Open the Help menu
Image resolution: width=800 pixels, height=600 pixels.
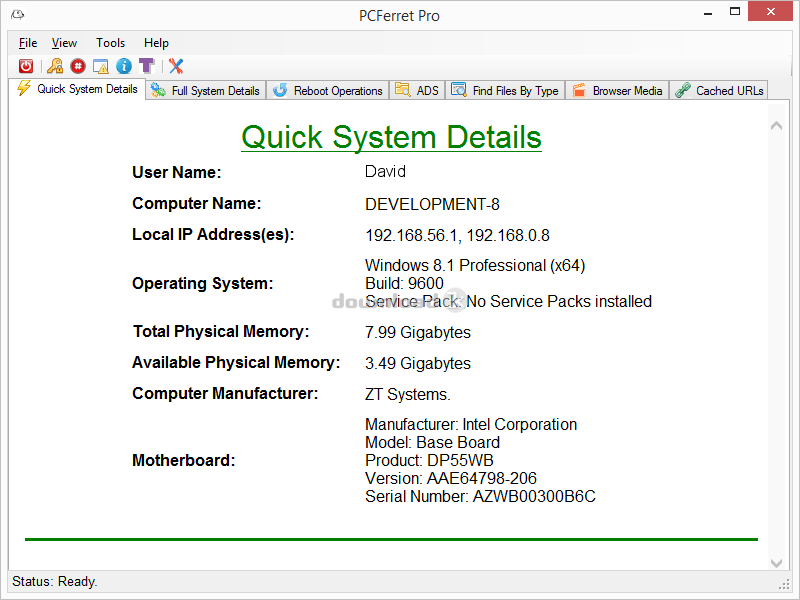coord(156,43)
